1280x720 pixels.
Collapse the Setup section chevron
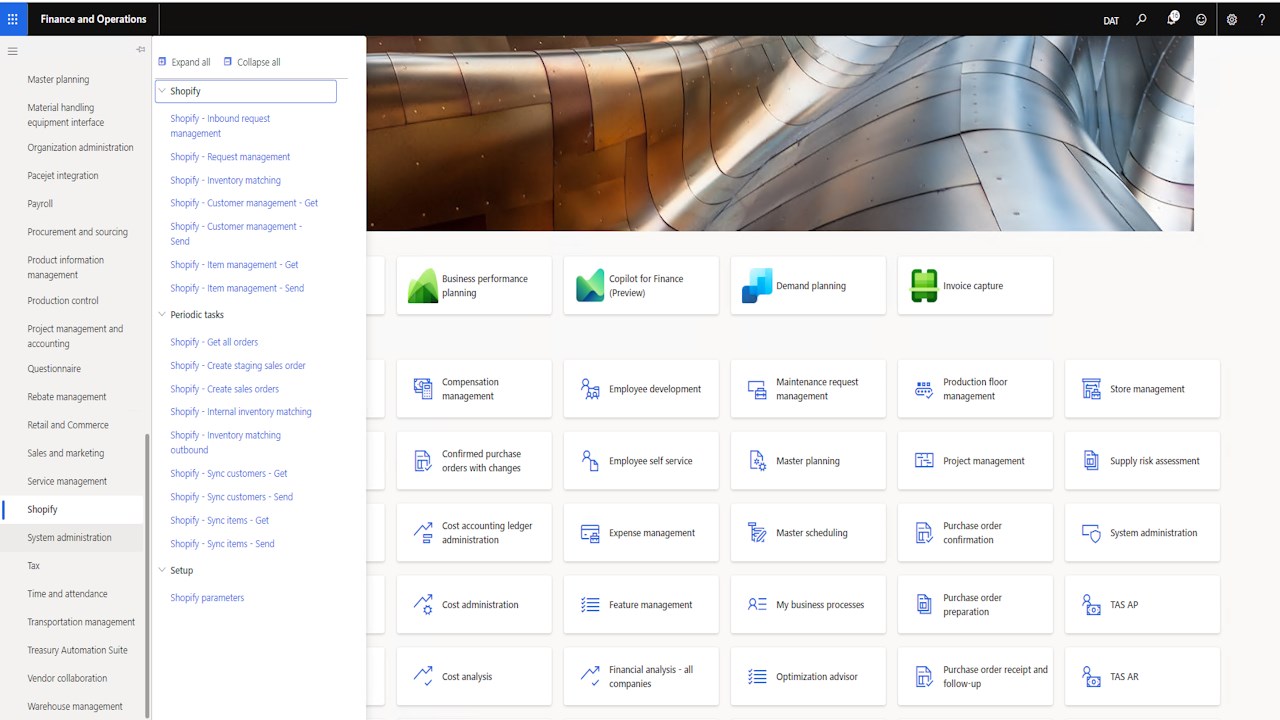pos(162,571)
